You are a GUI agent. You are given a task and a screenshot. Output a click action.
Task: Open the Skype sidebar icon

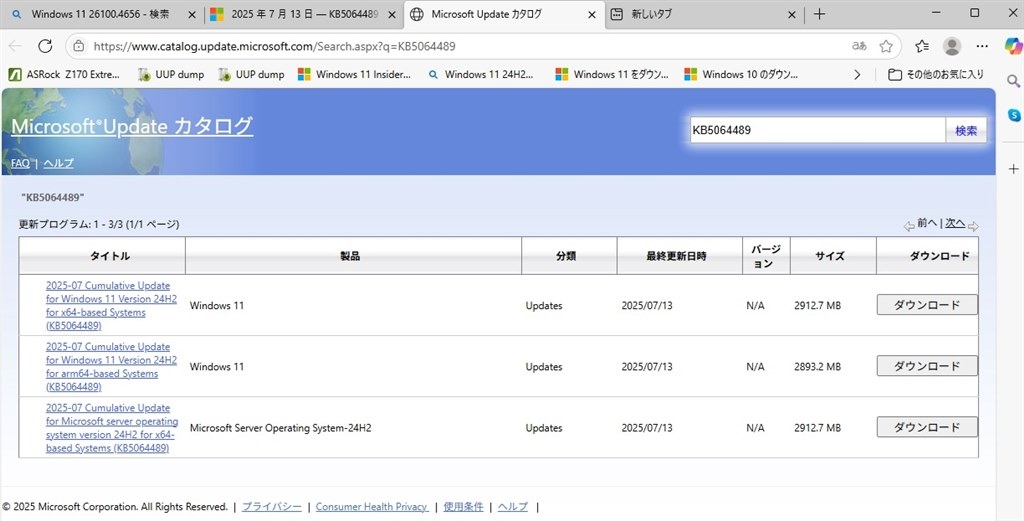click(1014, 115)
